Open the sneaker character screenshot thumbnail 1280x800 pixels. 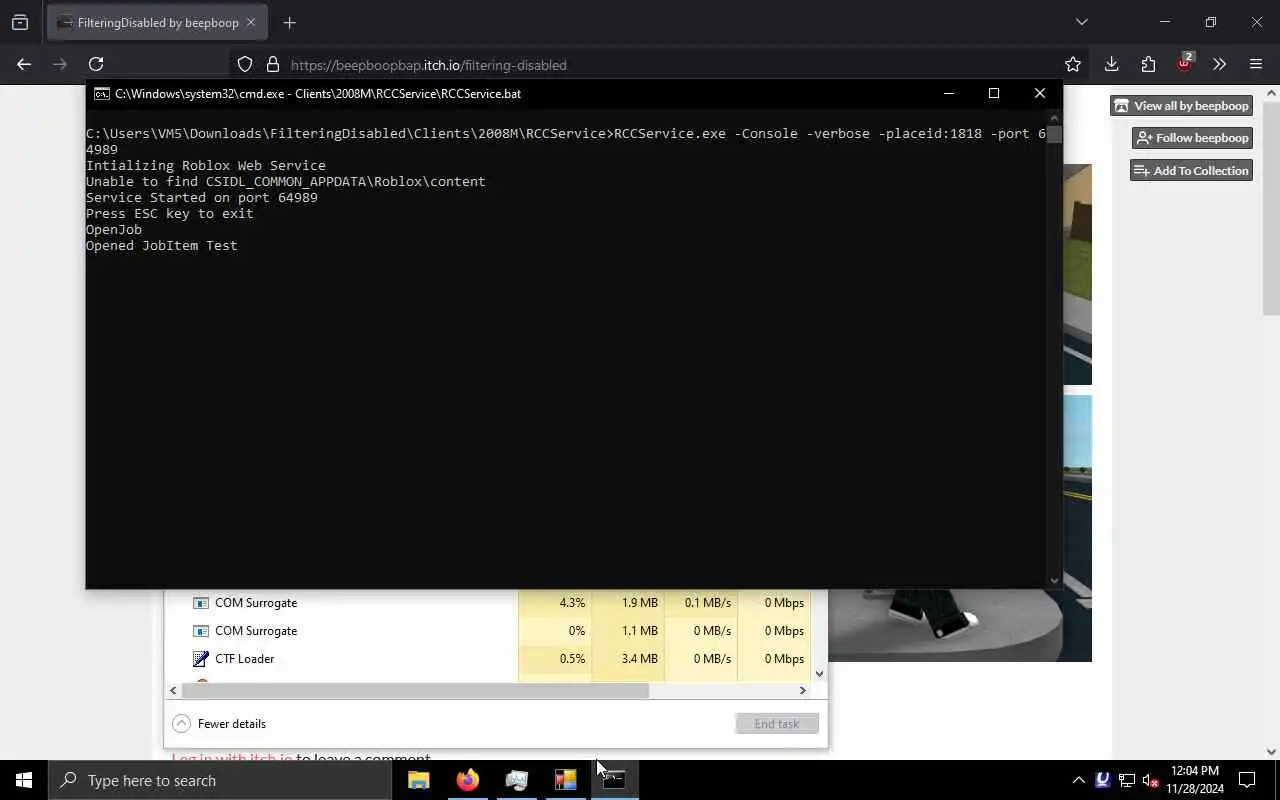960,625
